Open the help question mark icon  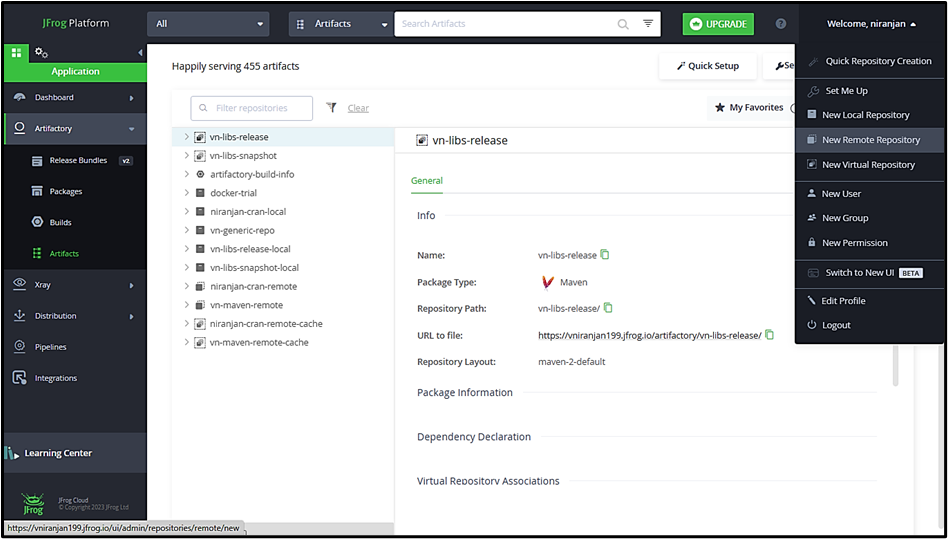point(781,24)
